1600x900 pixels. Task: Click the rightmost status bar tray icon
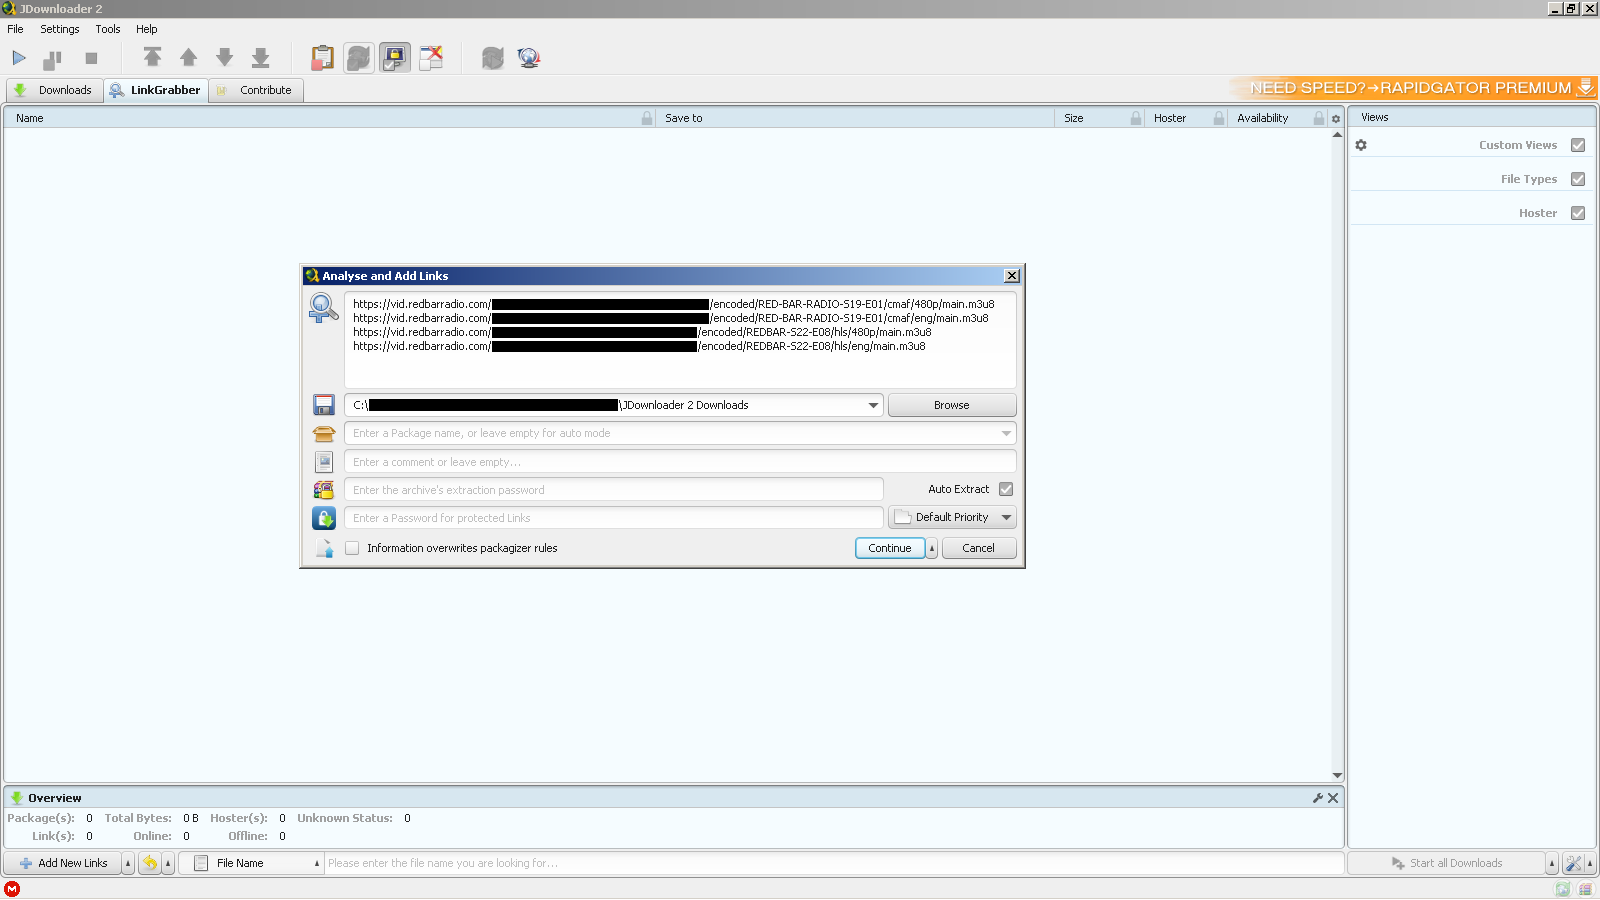[1586, 889]
